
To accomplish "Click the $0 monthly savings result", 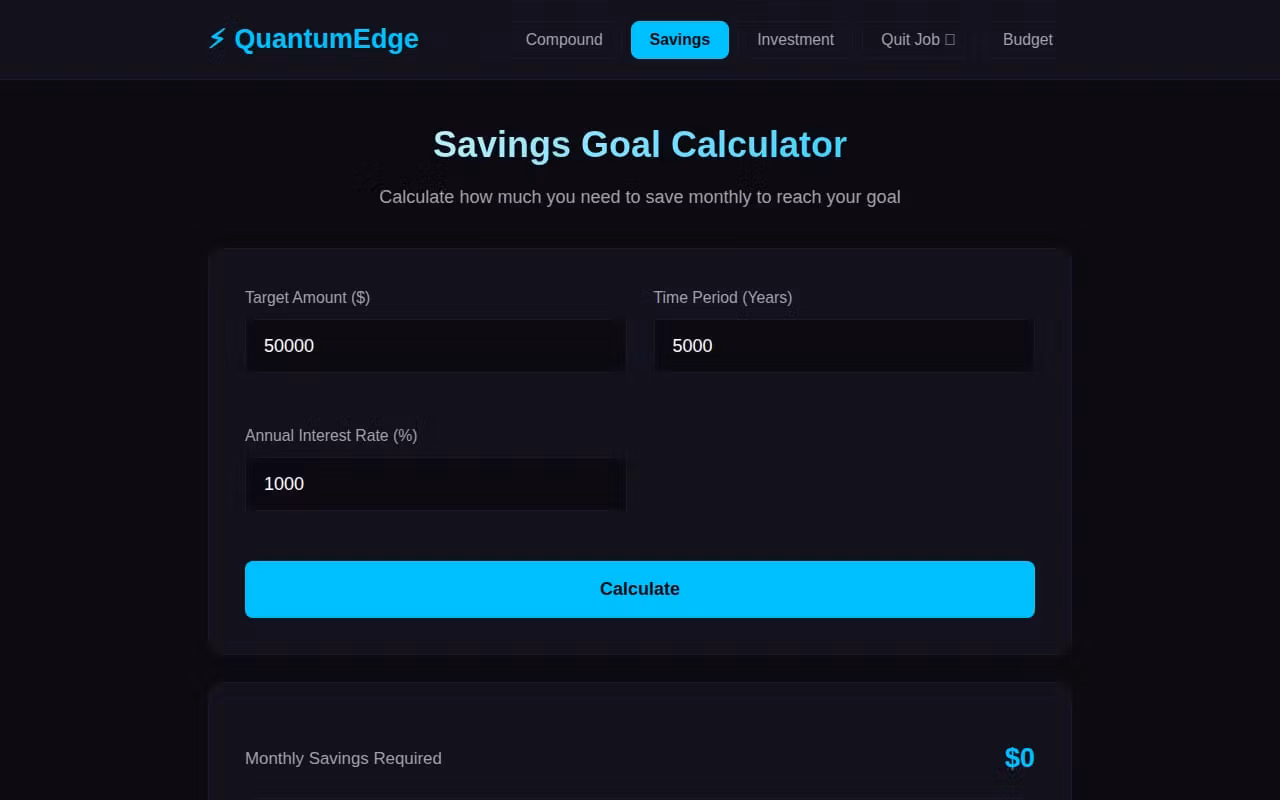I will 1019,758.
